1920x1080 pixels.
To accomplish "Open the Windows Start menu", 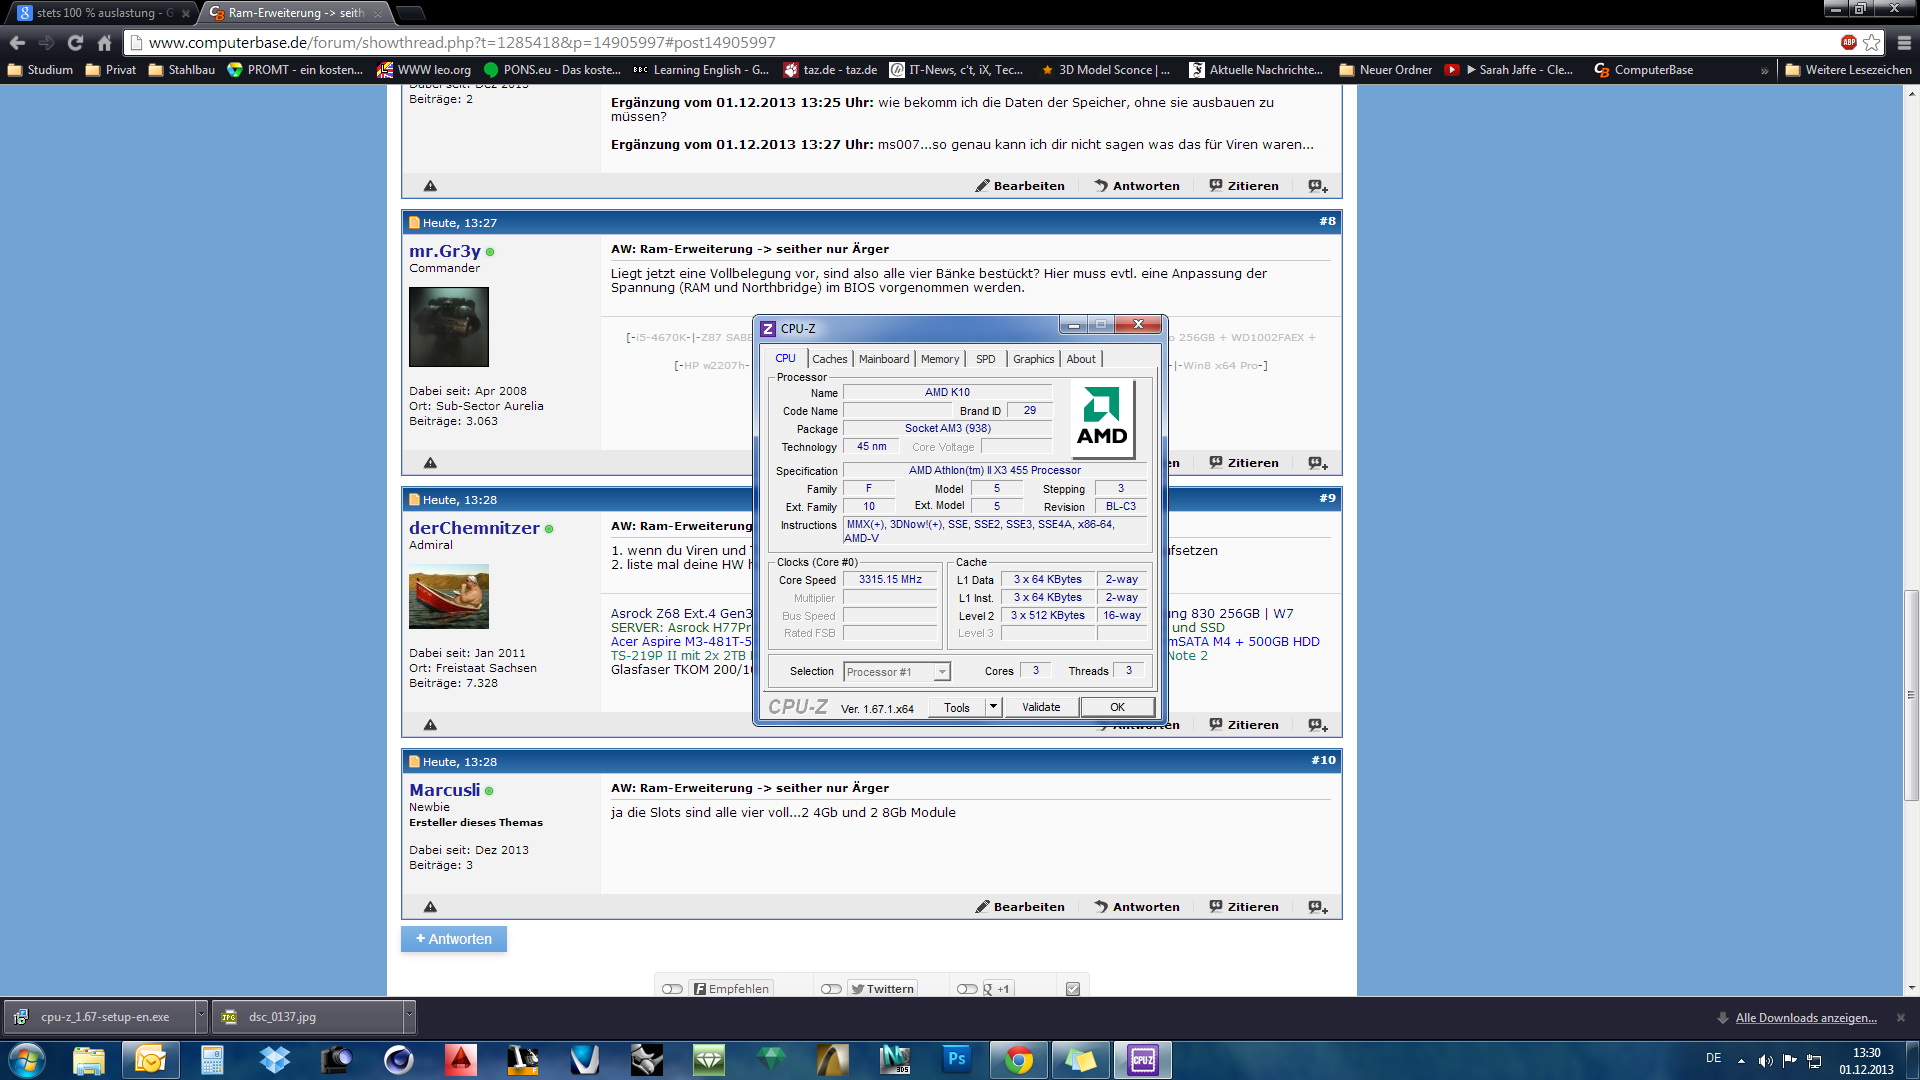I will pos(27,1060).
